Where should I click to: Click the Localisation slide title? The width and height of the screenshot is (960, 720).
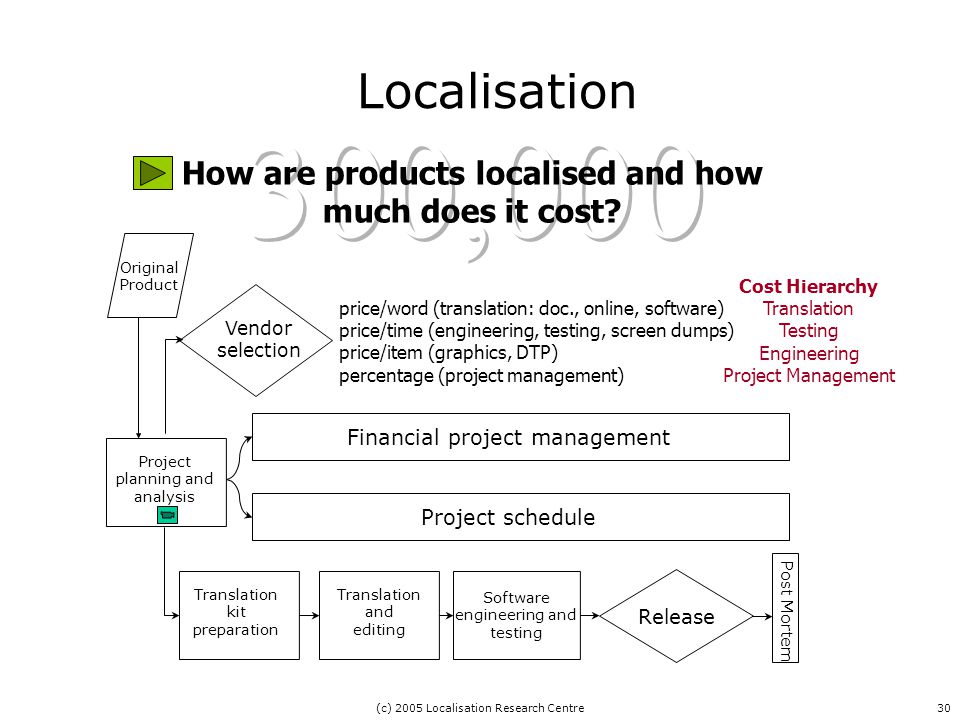click(x=497, y=92)
